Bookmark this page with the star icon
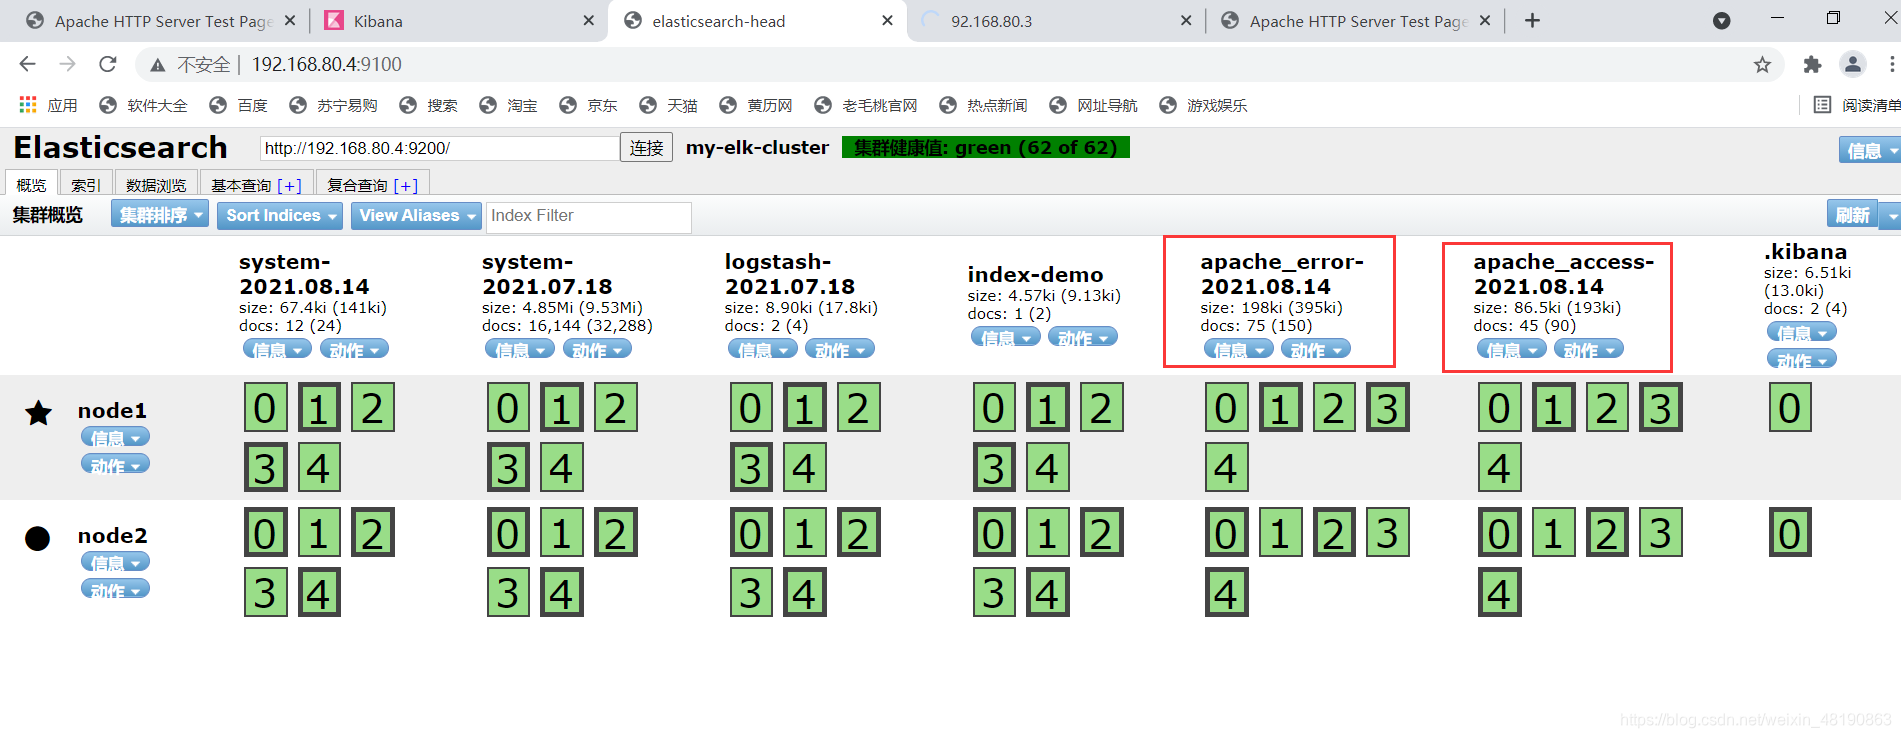Viewport: 1901px width, 738px height. click(1762, 65)
